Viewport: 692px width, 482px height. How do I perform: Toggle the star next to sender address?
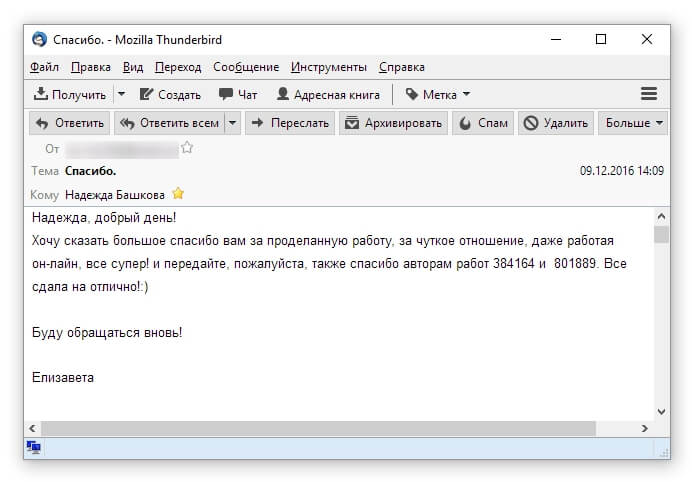tap(187, 147)
